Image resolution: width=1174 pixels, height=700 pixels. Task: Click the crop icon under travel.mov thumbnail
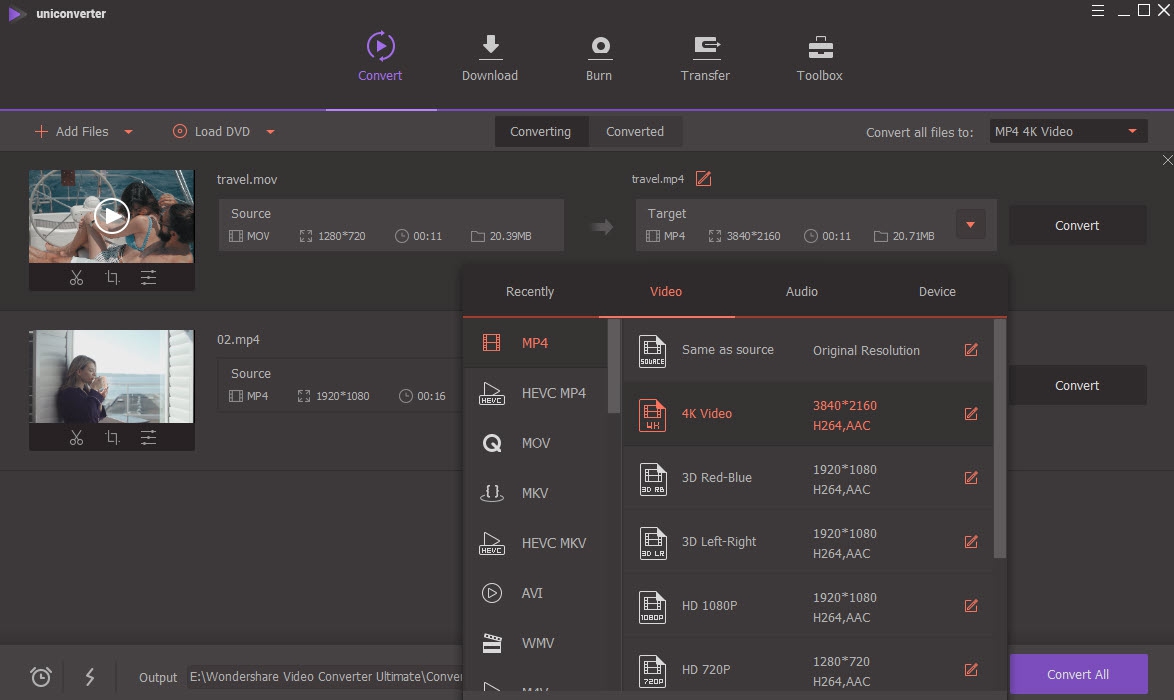[x=112, y=278]
